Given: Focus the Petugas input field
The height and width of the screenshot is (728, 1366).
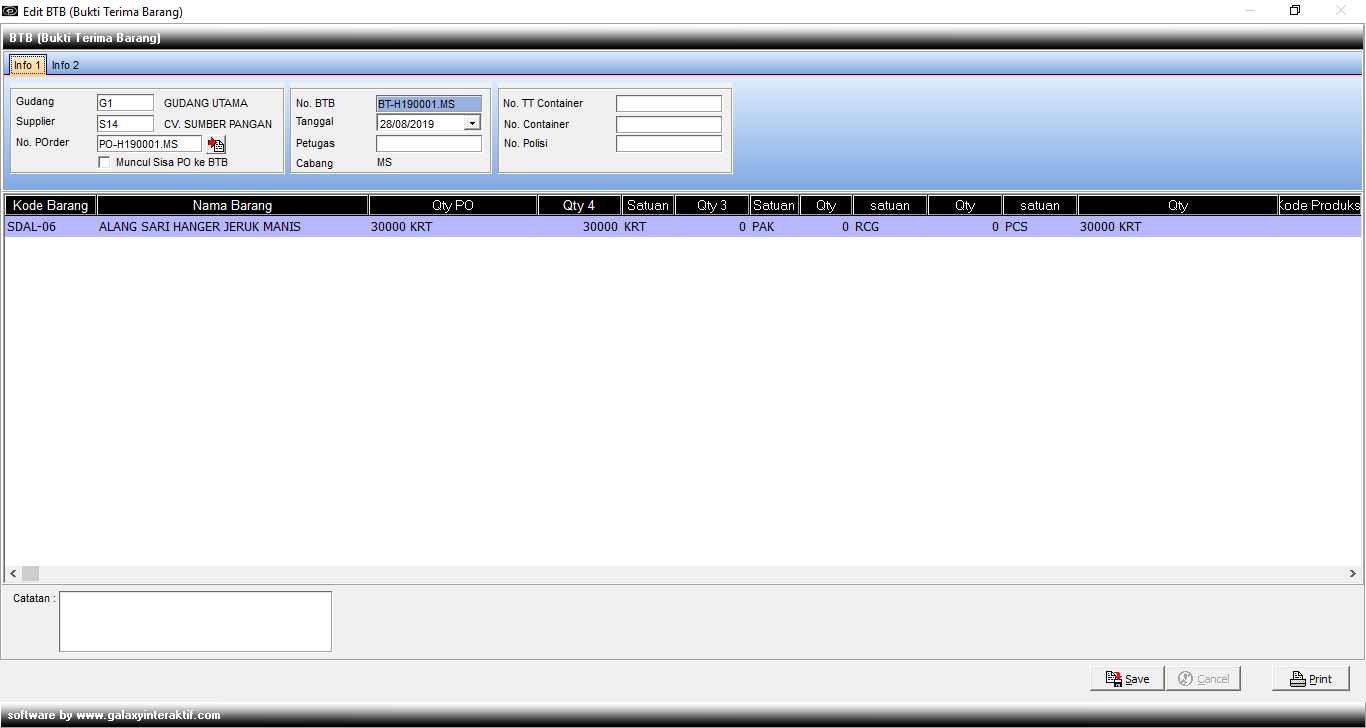Looking at the screenshot, I should pos(428,144).
